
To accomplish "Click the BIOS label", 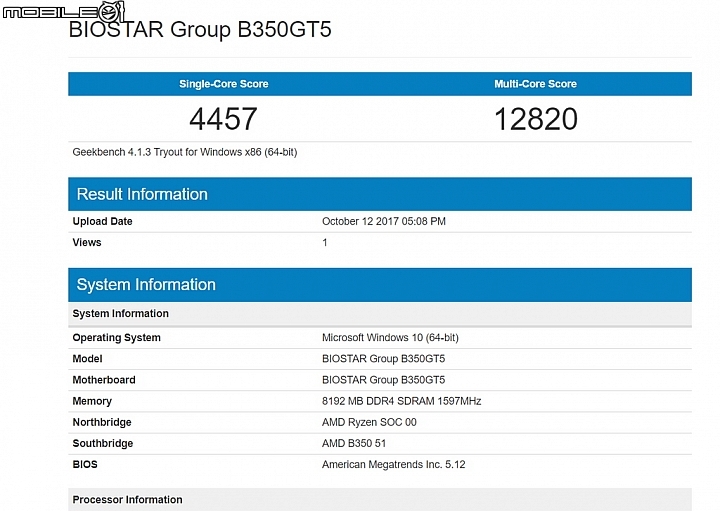I will point(85,464).
